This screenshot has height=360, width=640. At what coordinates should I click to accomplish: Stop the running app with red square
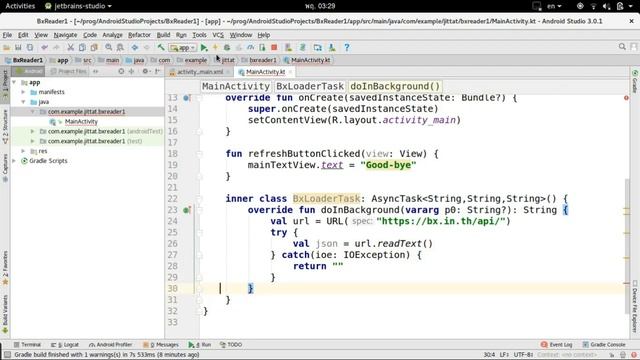tap(274, 48)
